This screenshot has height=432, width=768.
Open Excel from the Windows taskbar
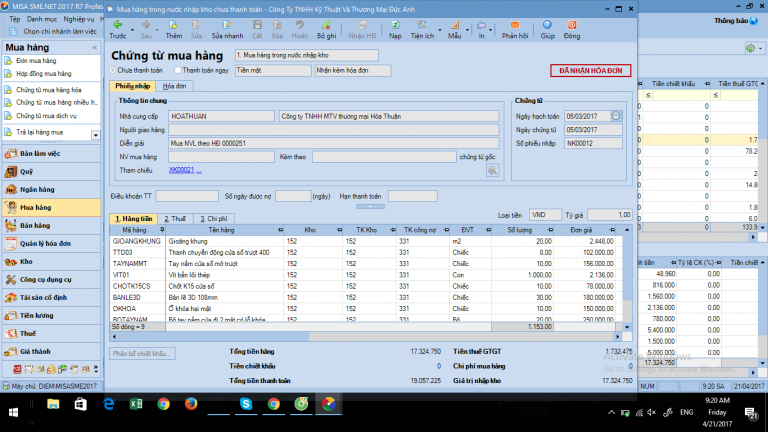click(136, 404)
